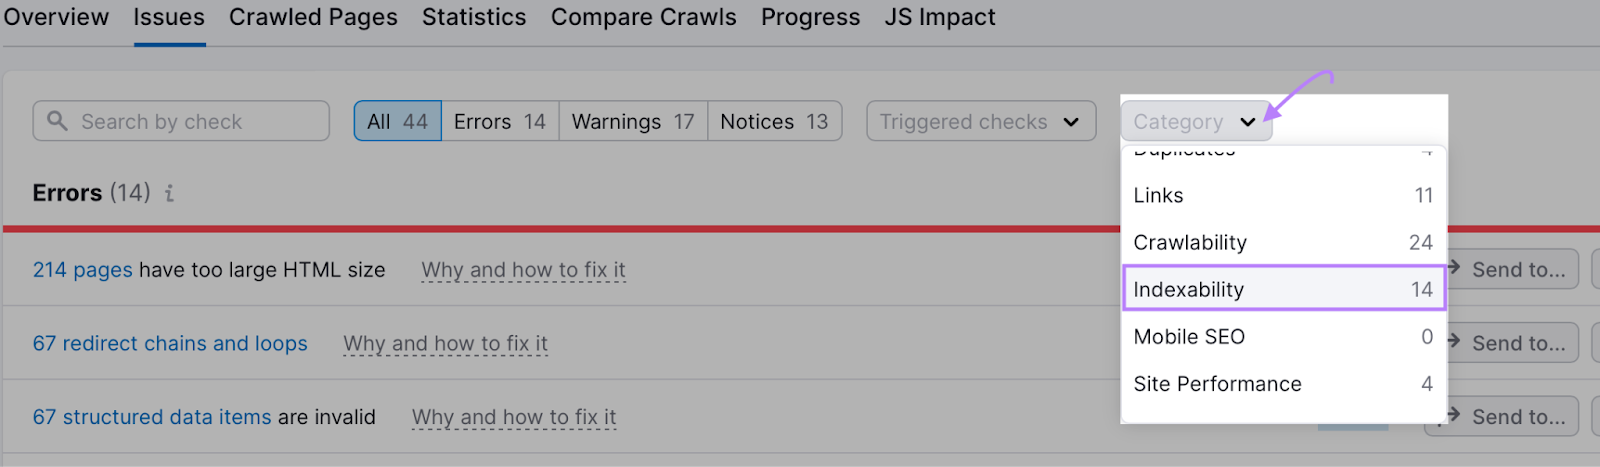Viewport: 1600px width, 467px height.
Task: Click the Errors info icon
Action: pyautogui.click(x=170, y=193)
